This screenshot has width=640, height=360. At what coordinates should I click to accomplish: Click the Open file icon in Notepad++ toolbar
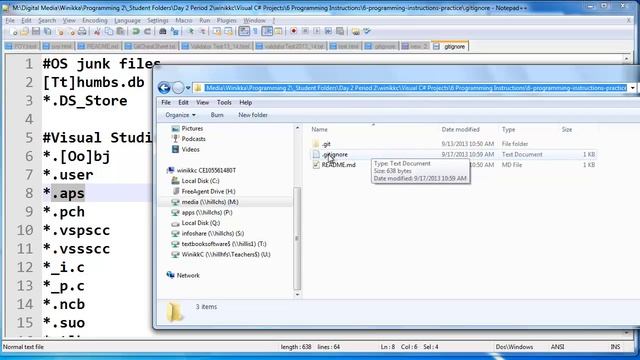point(24,31)
